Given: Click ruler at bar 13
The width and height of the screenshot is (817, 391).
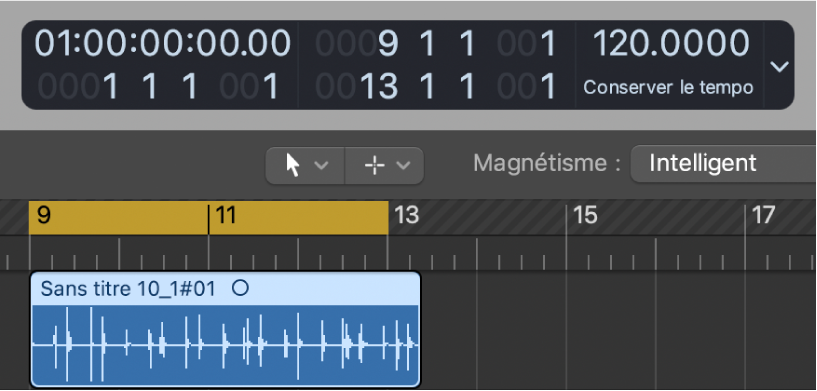Looking at the screenshot, I should pos(406,215).
